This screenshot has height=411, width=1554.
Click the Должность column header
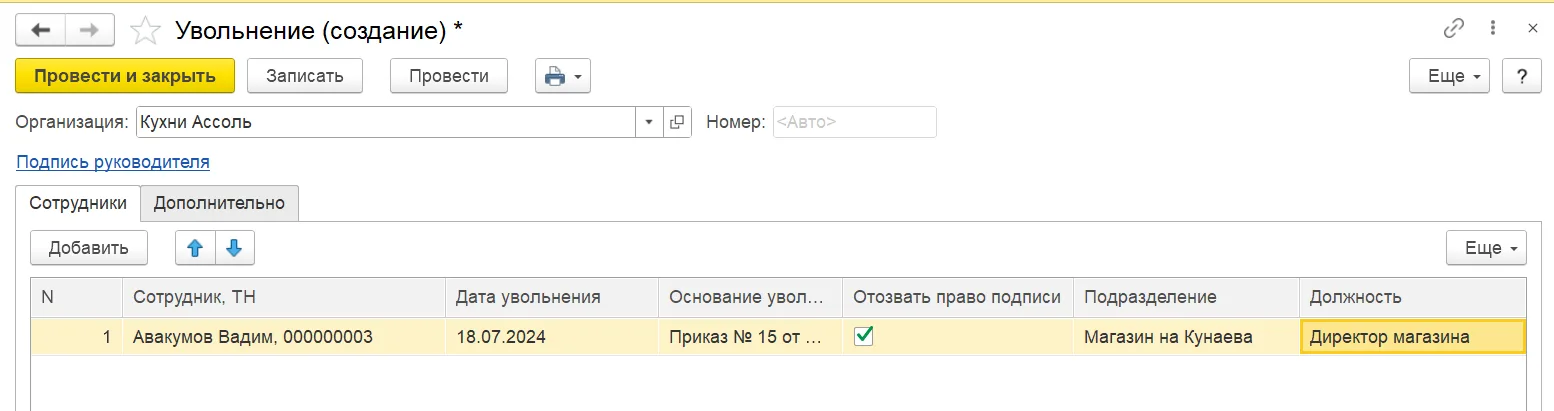tap(1412, 297)
